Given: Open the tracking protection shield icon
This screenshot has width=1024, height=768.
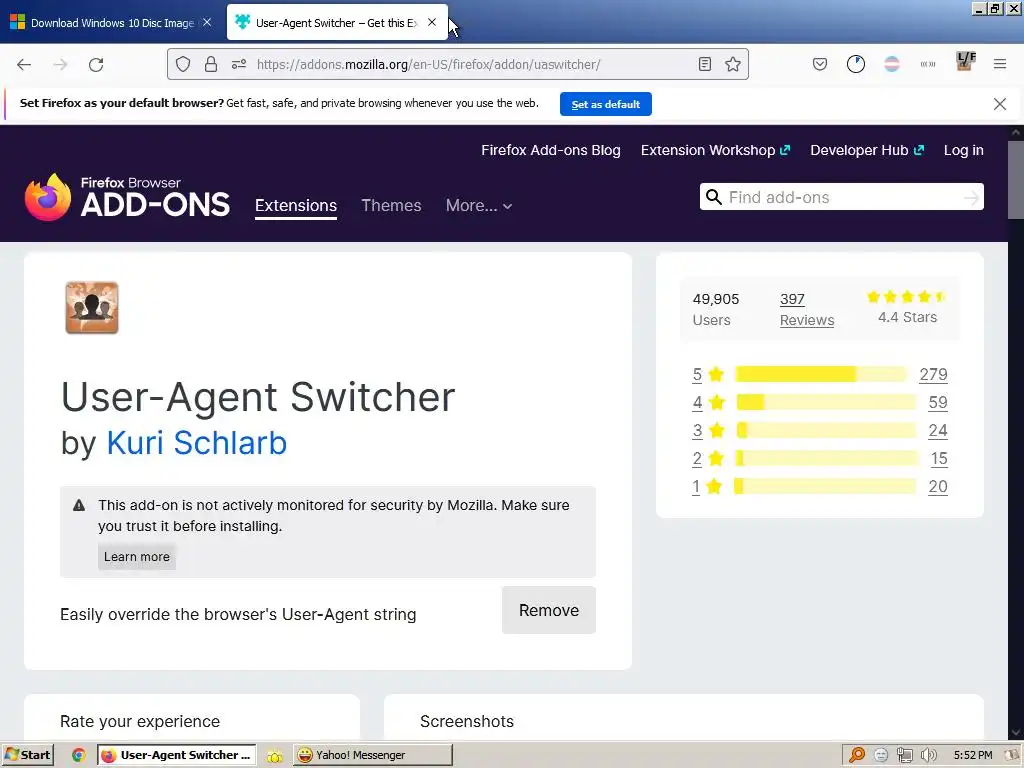Looking at the screenshot, I should click(x=183, y=64).
